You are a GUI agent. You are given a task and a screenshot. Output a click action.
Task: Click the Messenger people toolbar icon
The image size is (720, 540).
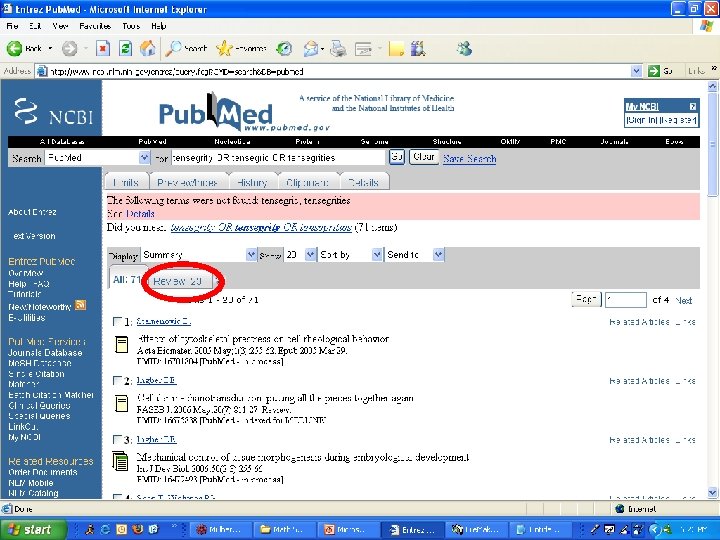pos(464,48)
